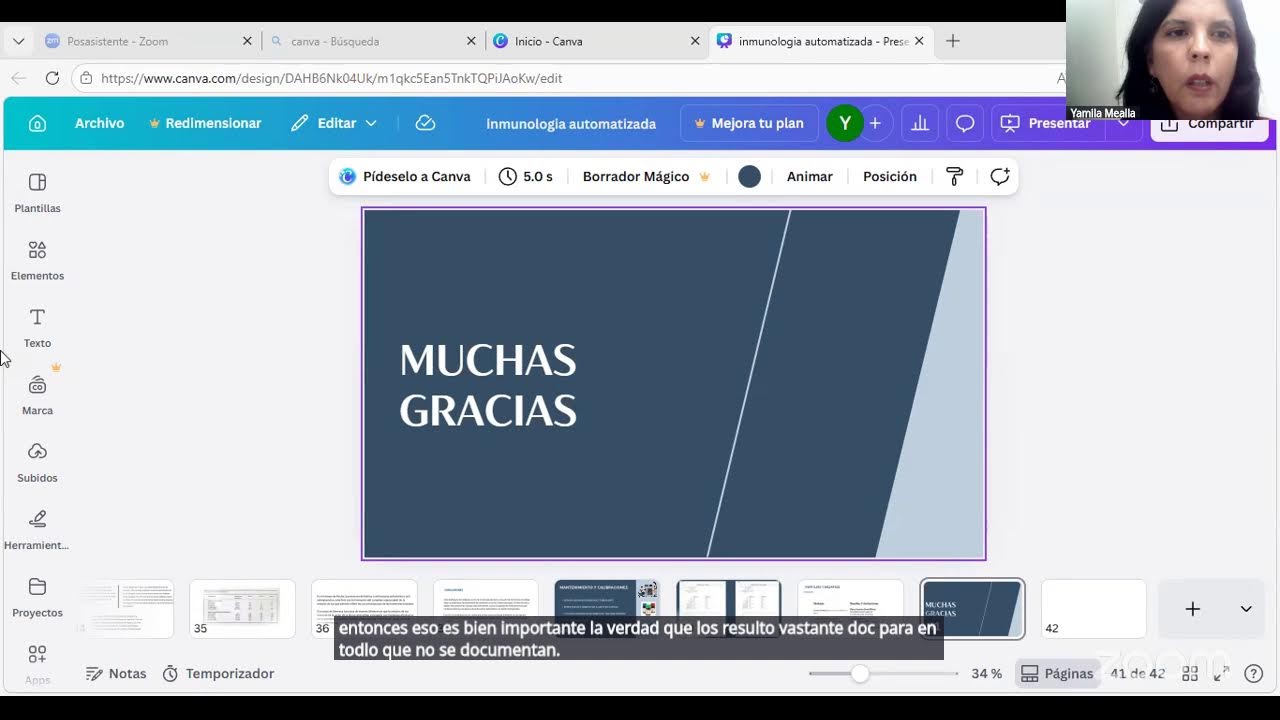Click the Presentar button
Screen dimensions: 1280x720
[x=1046, y=123]
